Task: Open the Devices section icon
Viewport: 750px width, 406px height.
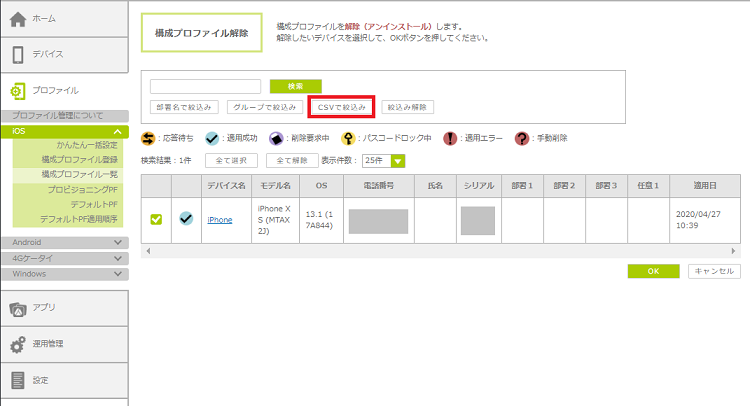Action: tap(18, 54)
